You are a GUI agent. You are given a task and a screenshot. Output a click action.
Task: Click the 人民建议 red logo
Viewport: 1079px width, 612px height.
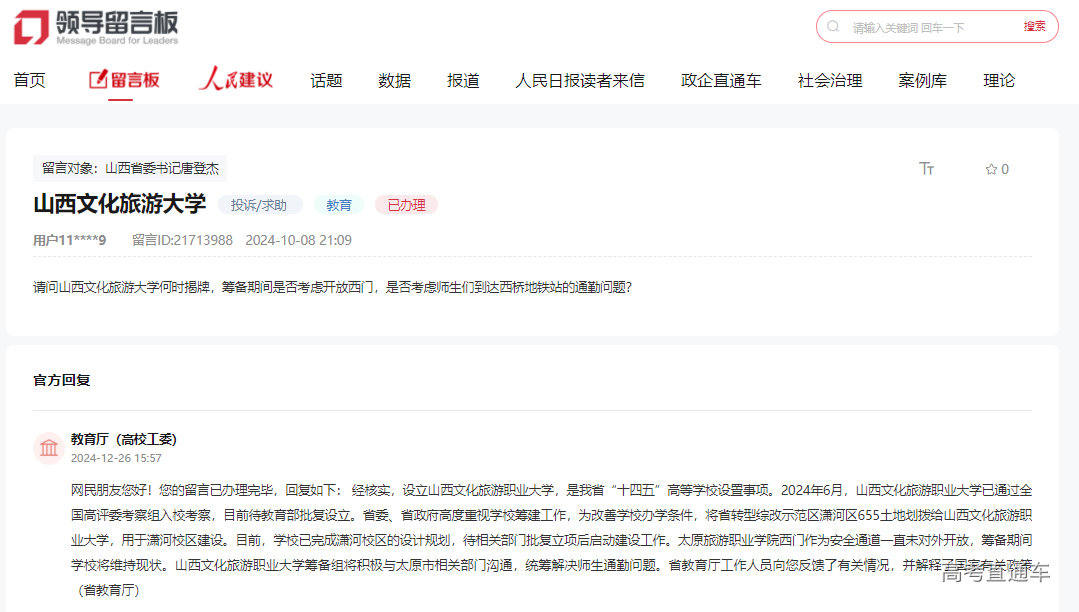click(235, 79)
